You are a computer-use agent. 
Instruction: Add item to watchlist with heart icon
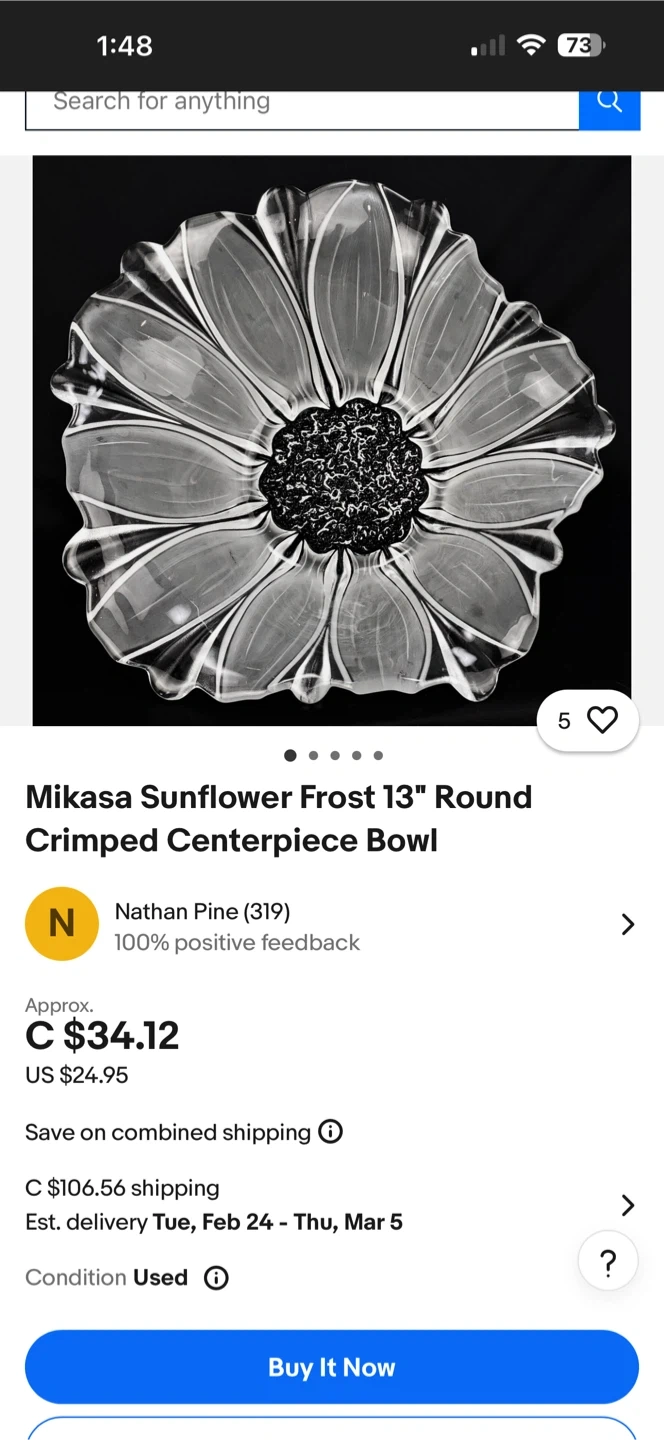pyautogui.click(x=601, y=720)
